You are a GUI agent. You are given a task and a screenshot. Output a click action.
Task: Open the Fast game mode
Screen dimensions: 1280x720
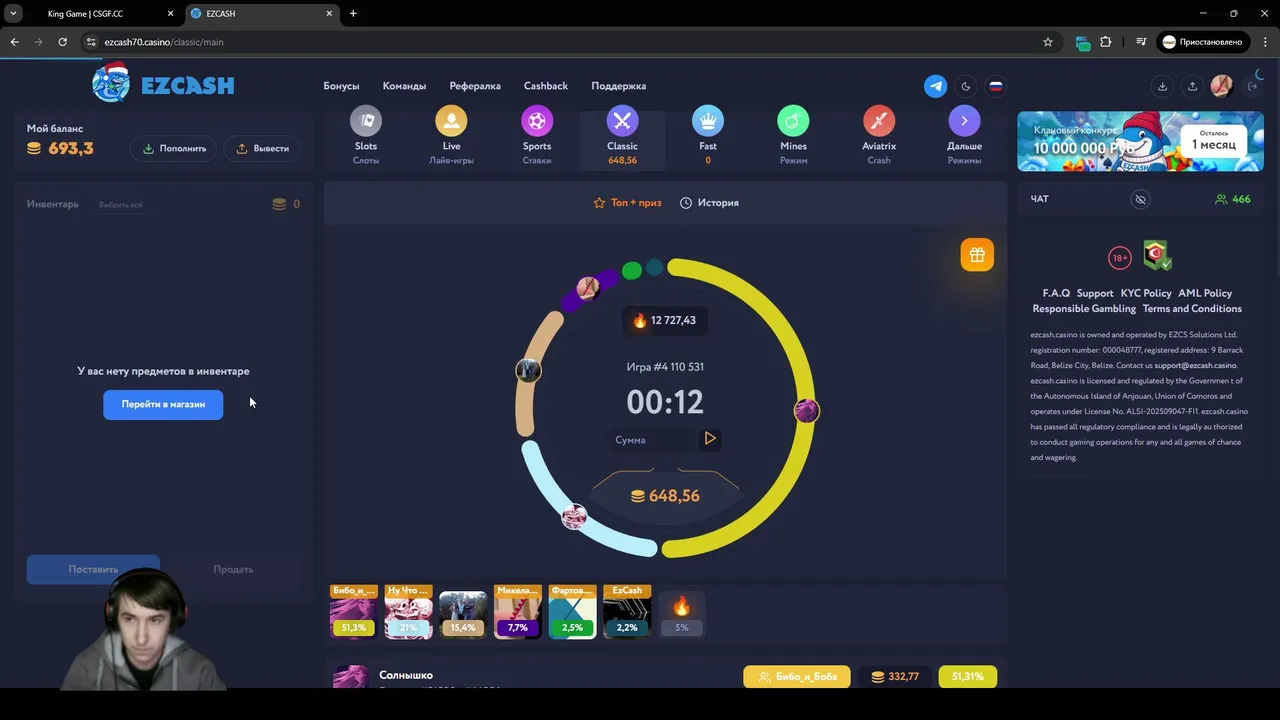click(708, 135)
